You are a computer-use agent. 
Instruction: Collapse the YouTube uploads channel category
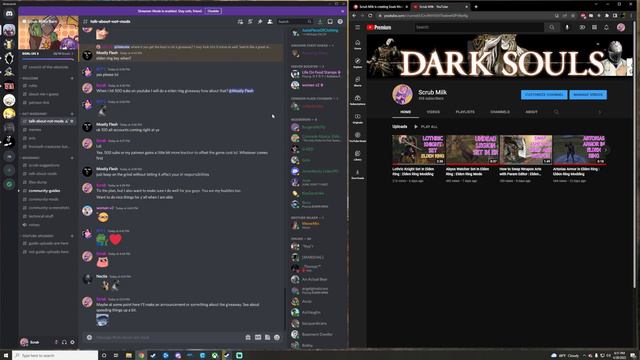[x=38, y=236]
